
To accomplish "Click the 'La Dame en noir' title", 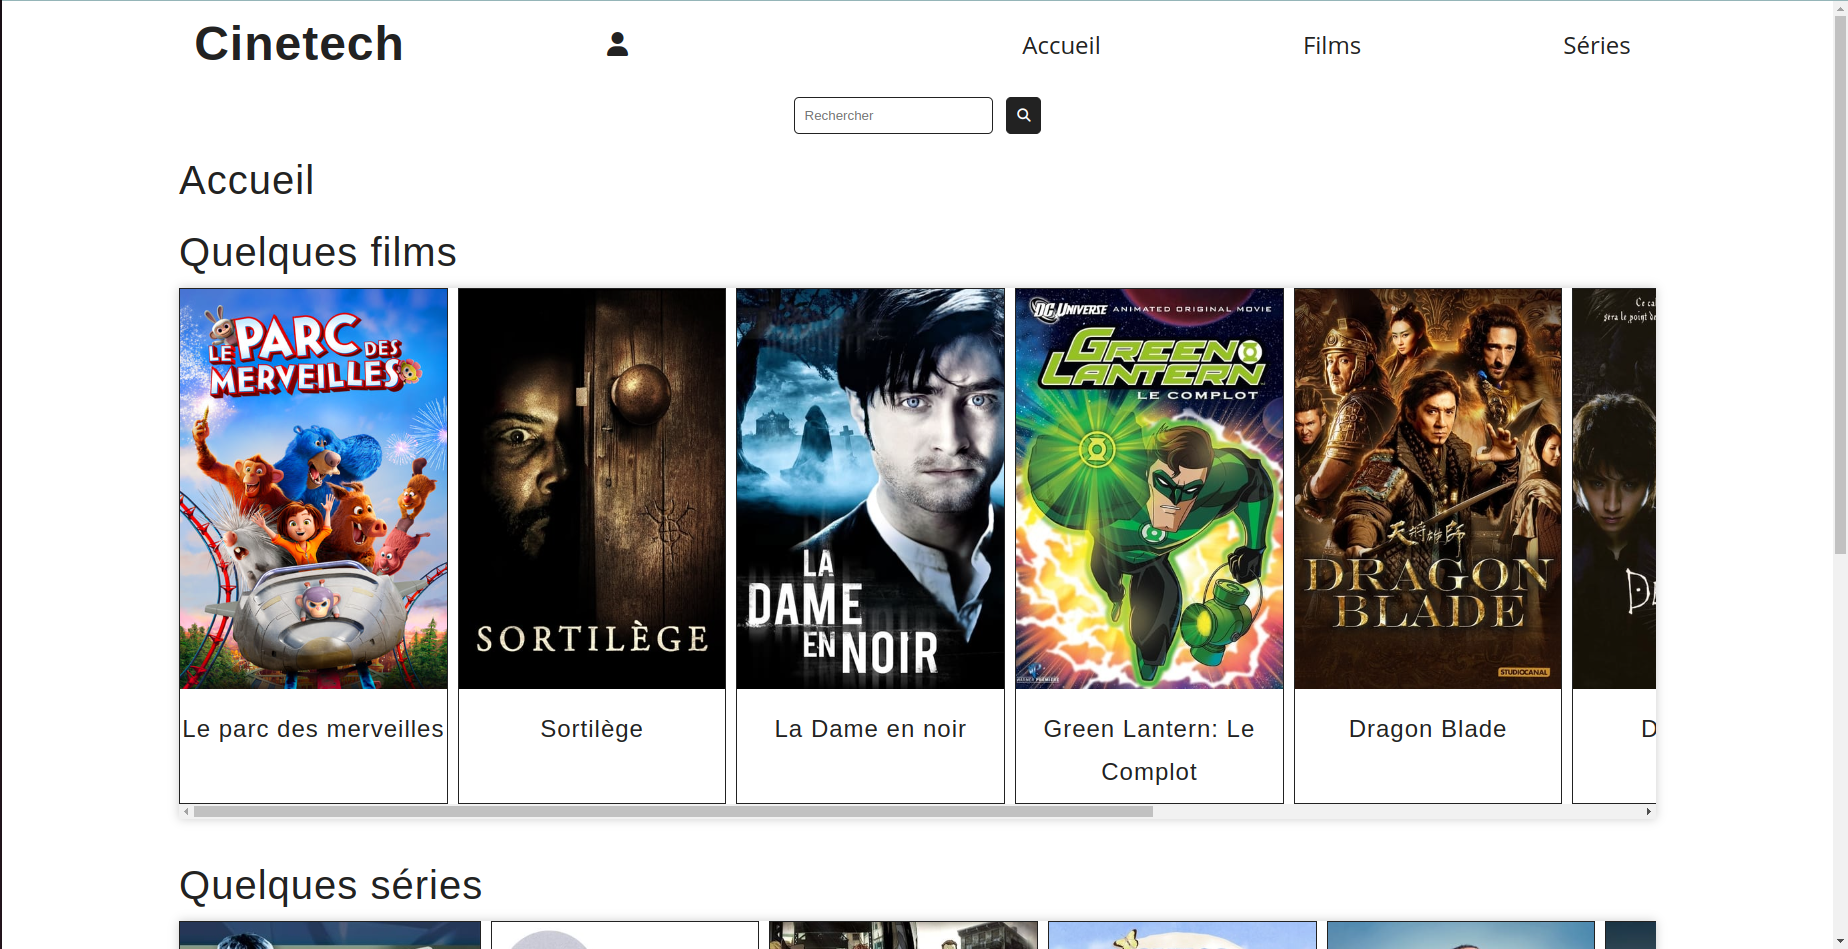I will point(871,729).
